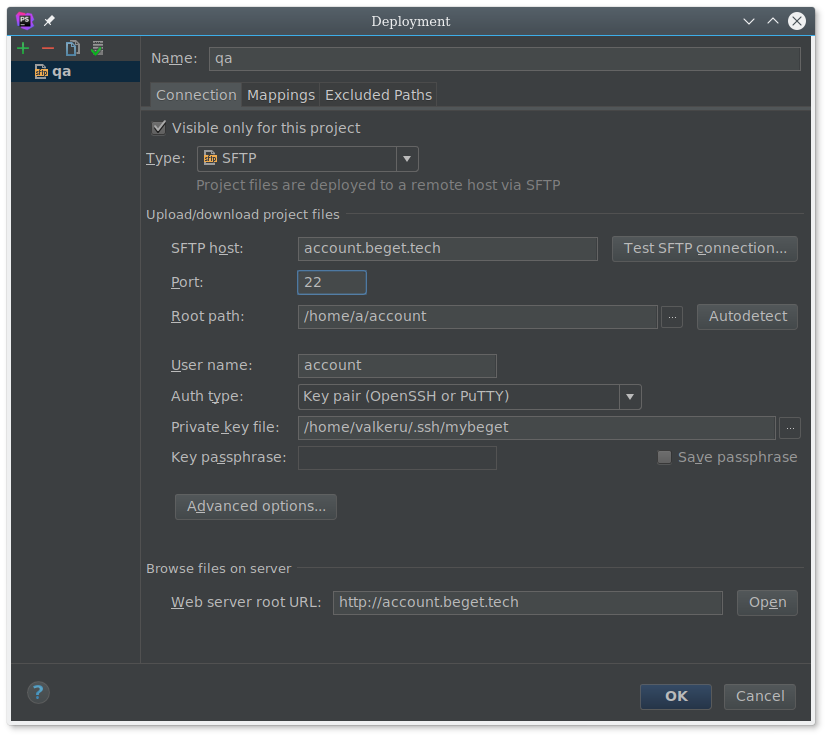Screen dimensions: 828x738
Task: Open the Excluded Paths tab
Action: (x=378, y=95)
